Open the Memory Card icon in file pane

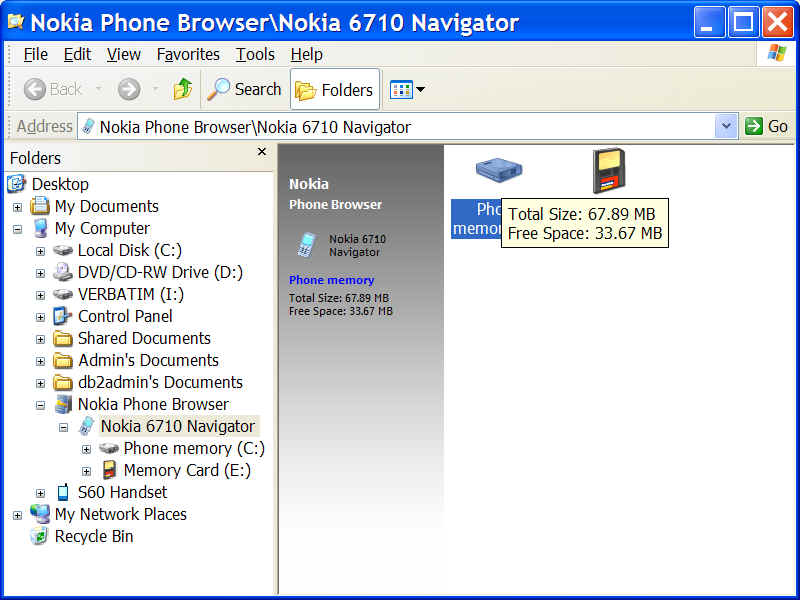pyautogui.click(x=609, y=170)
